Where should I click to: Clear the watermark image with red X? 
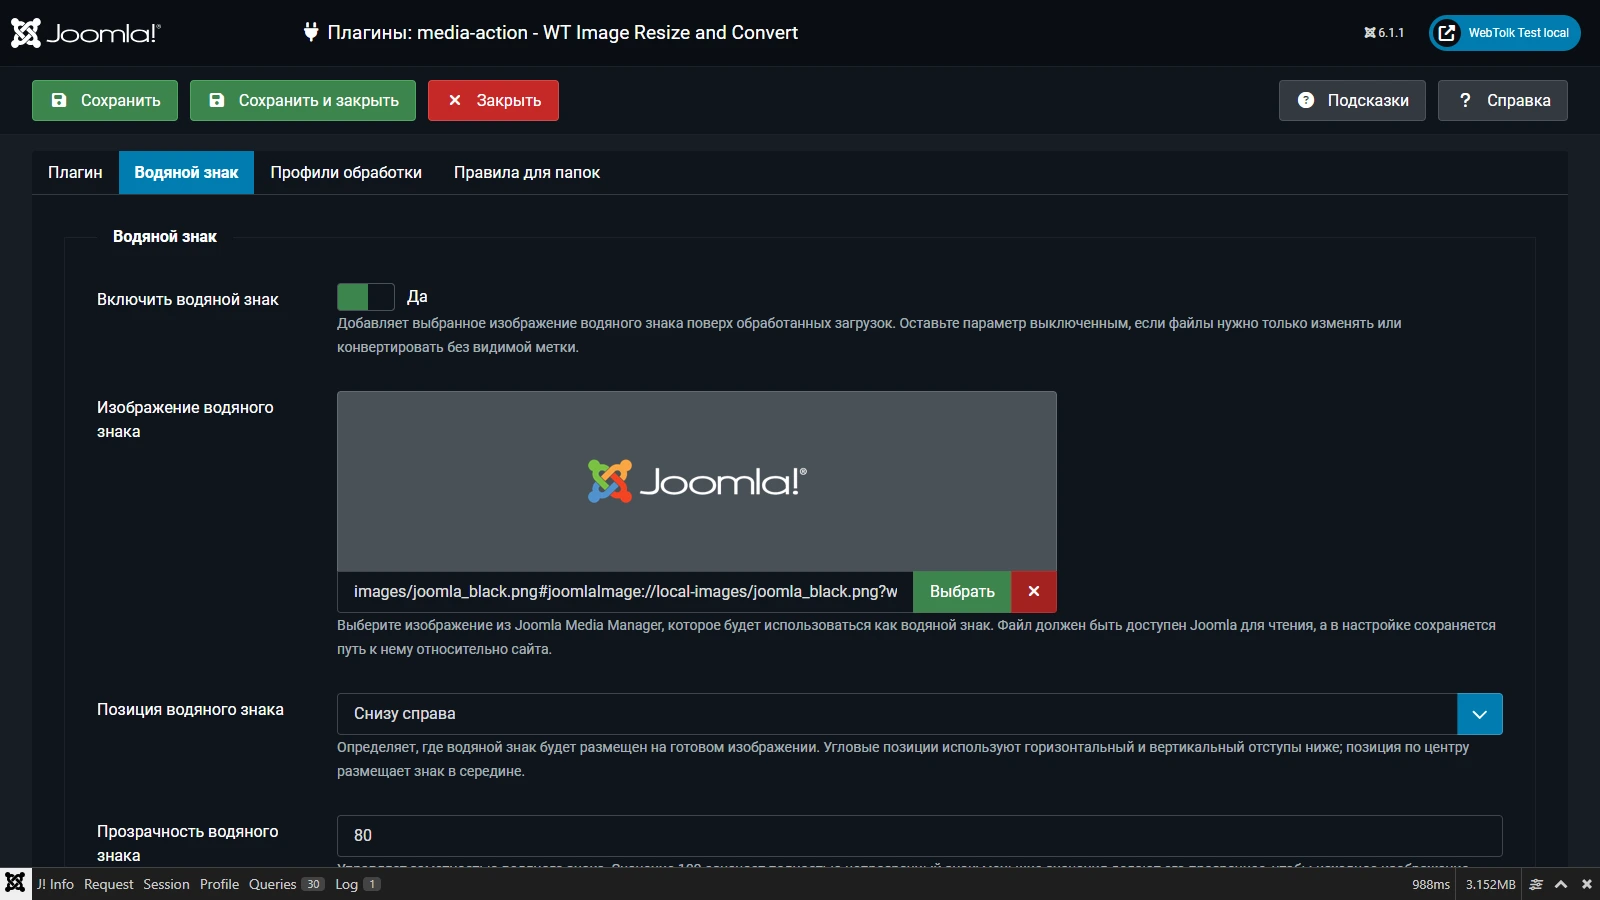pos(1034,592)
